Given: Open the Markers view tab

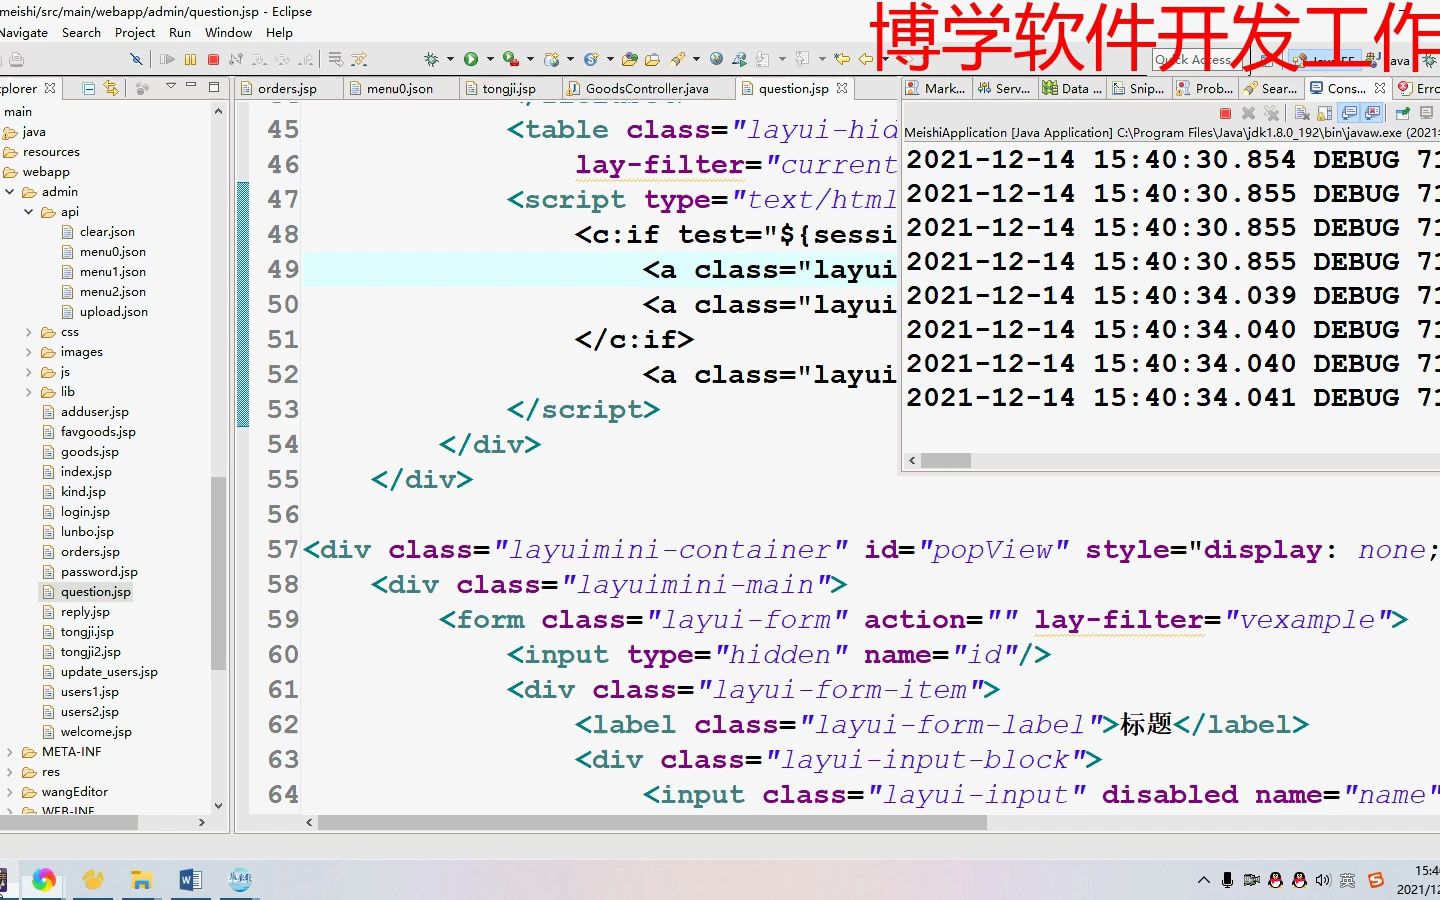Looking at the screenshot, I should tap(937, 88).
